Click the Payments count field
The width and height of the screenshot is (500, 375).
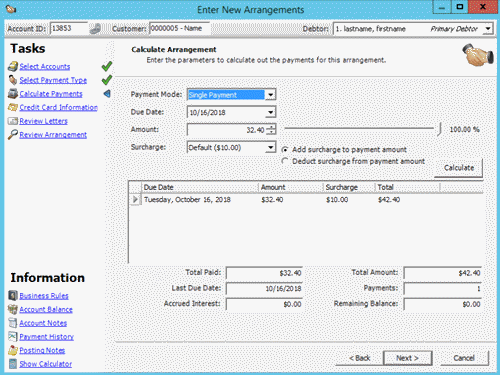pyautogui.click(x=443, y=289)
